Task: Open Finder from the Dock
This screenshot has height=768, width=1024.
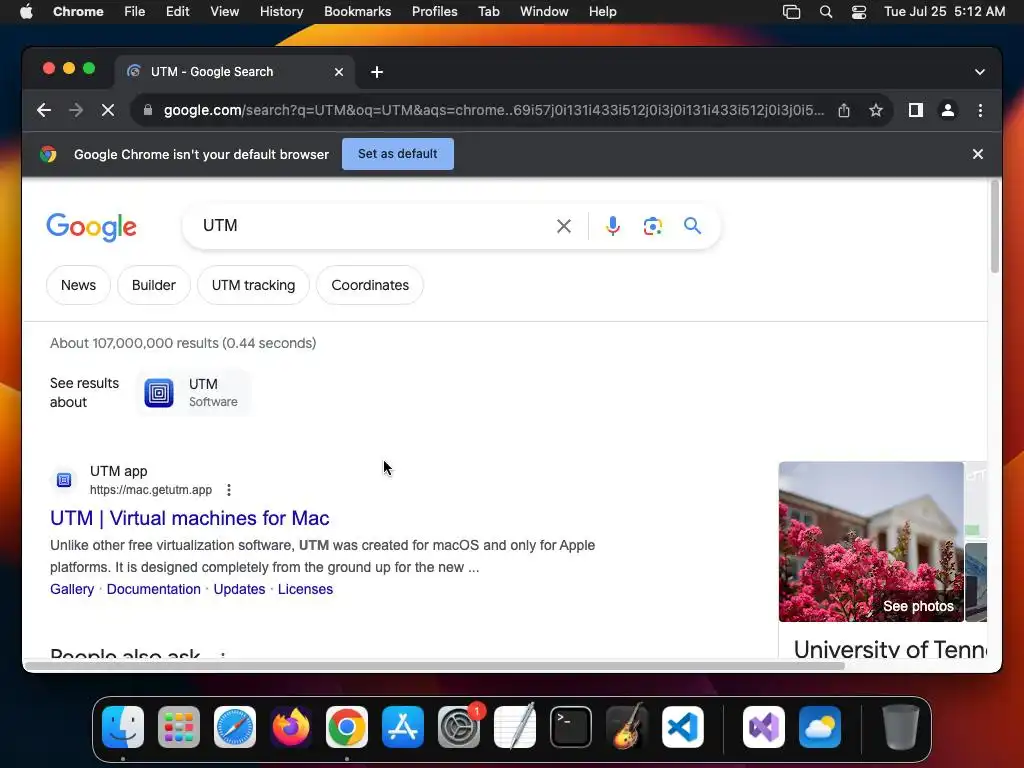Action: coord(123,727)
